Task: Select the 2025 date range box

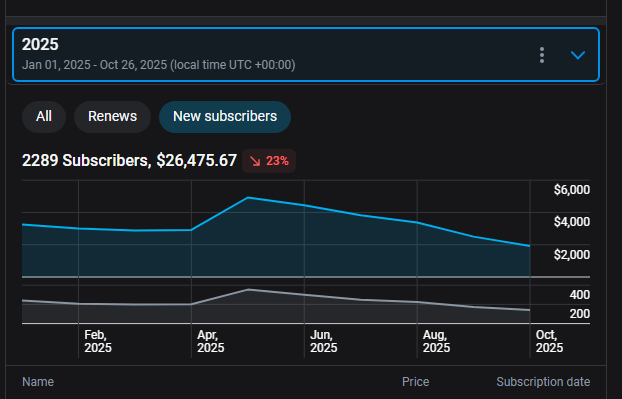Action: point(306,55)
